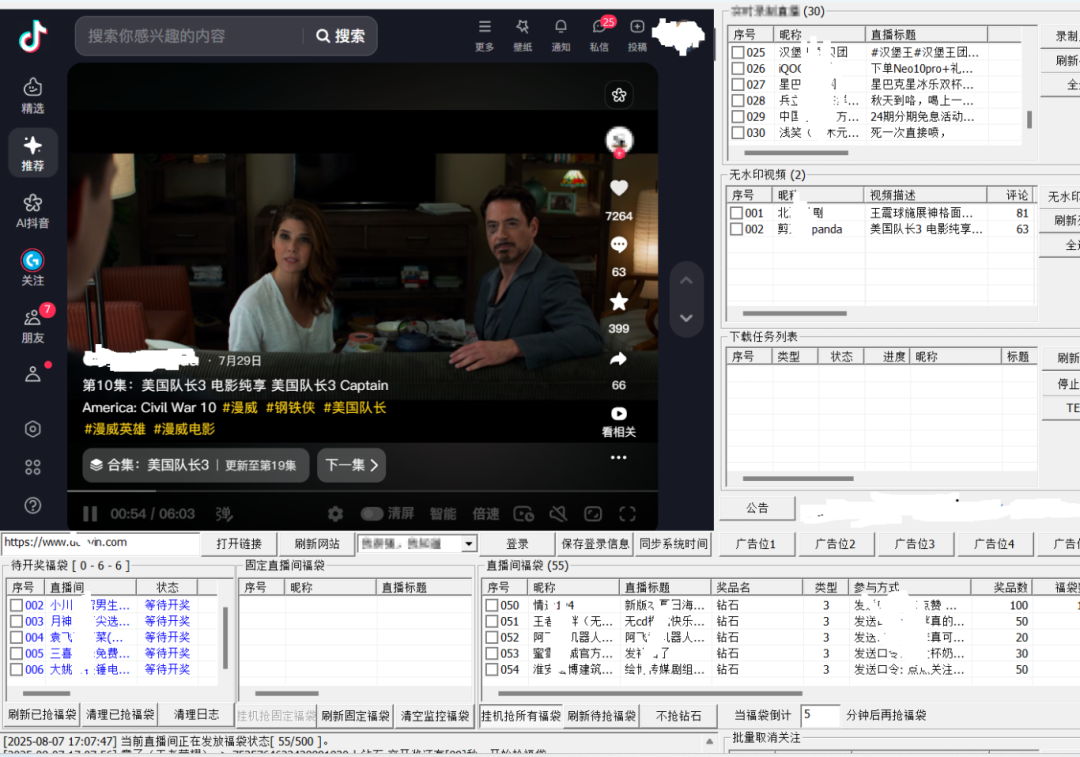The height and width of the screenshot is (757, 1080).
Task: Open the three-dot more options on video
Action: (x=619, y=457)
